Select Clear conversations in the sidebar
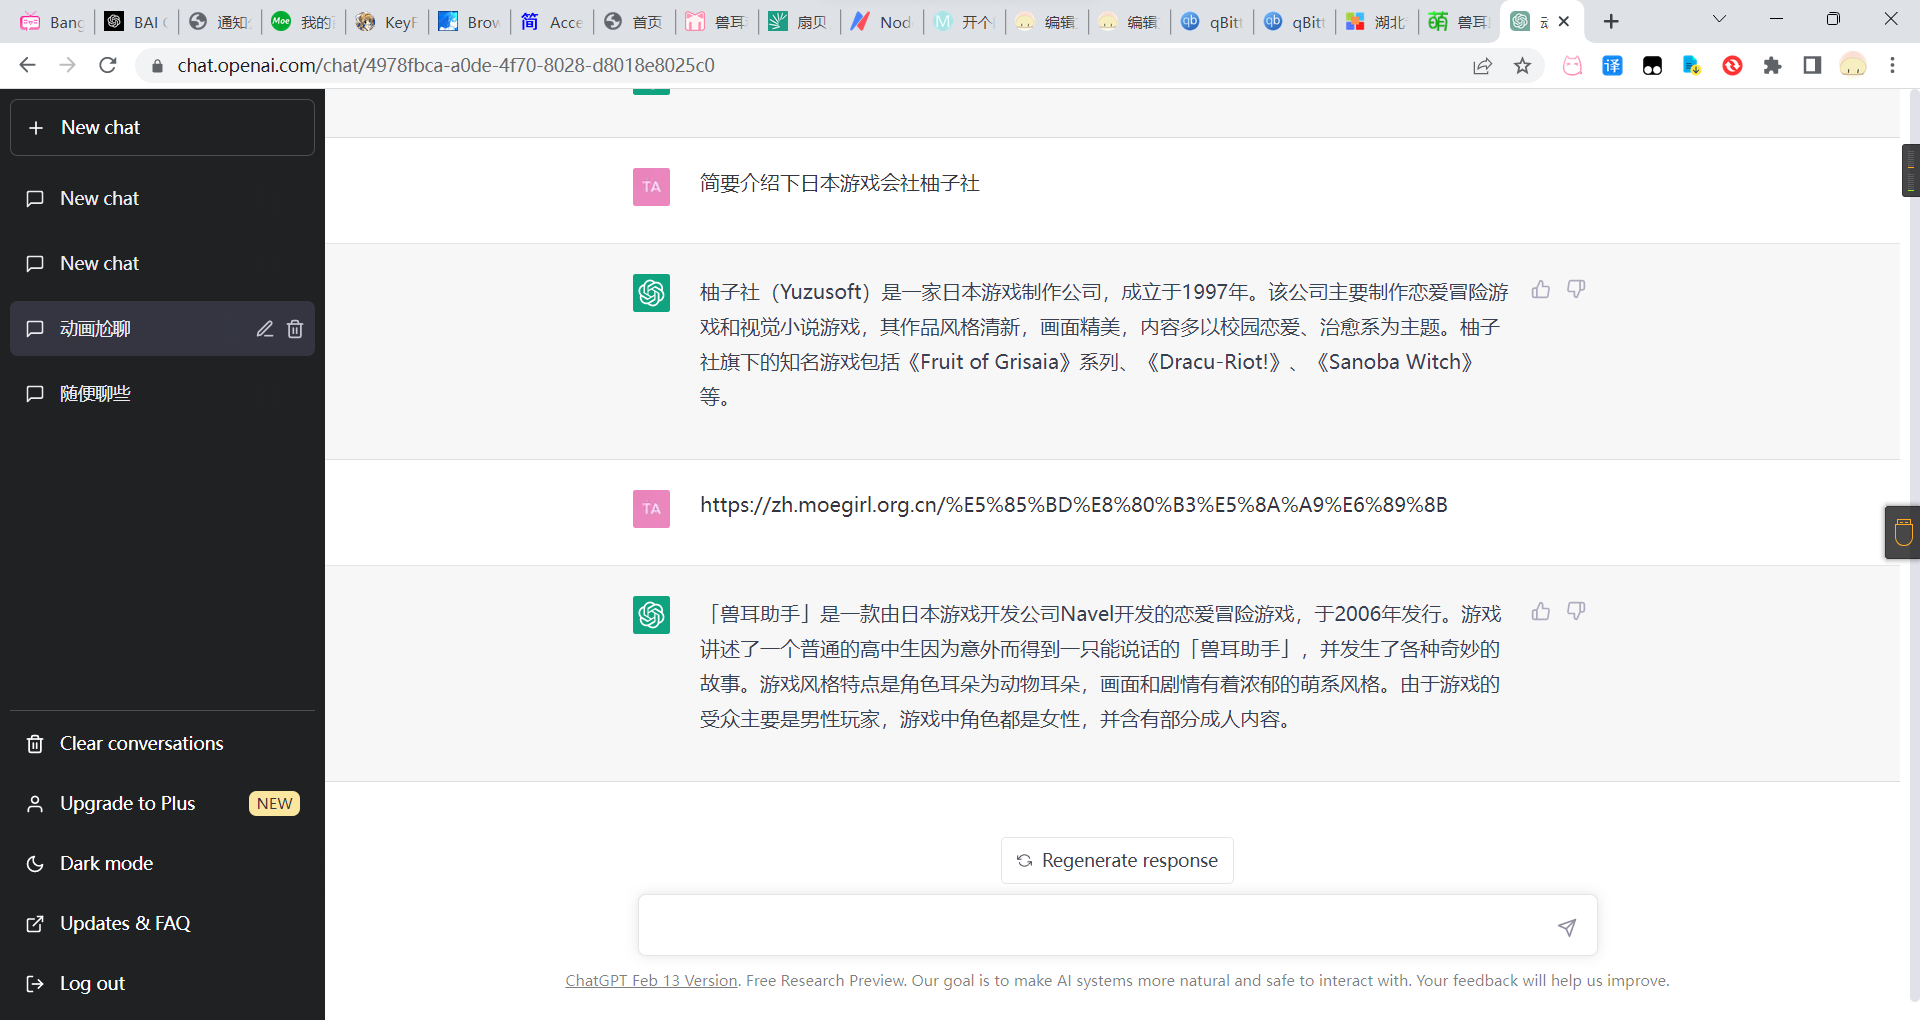 (141, 743)
